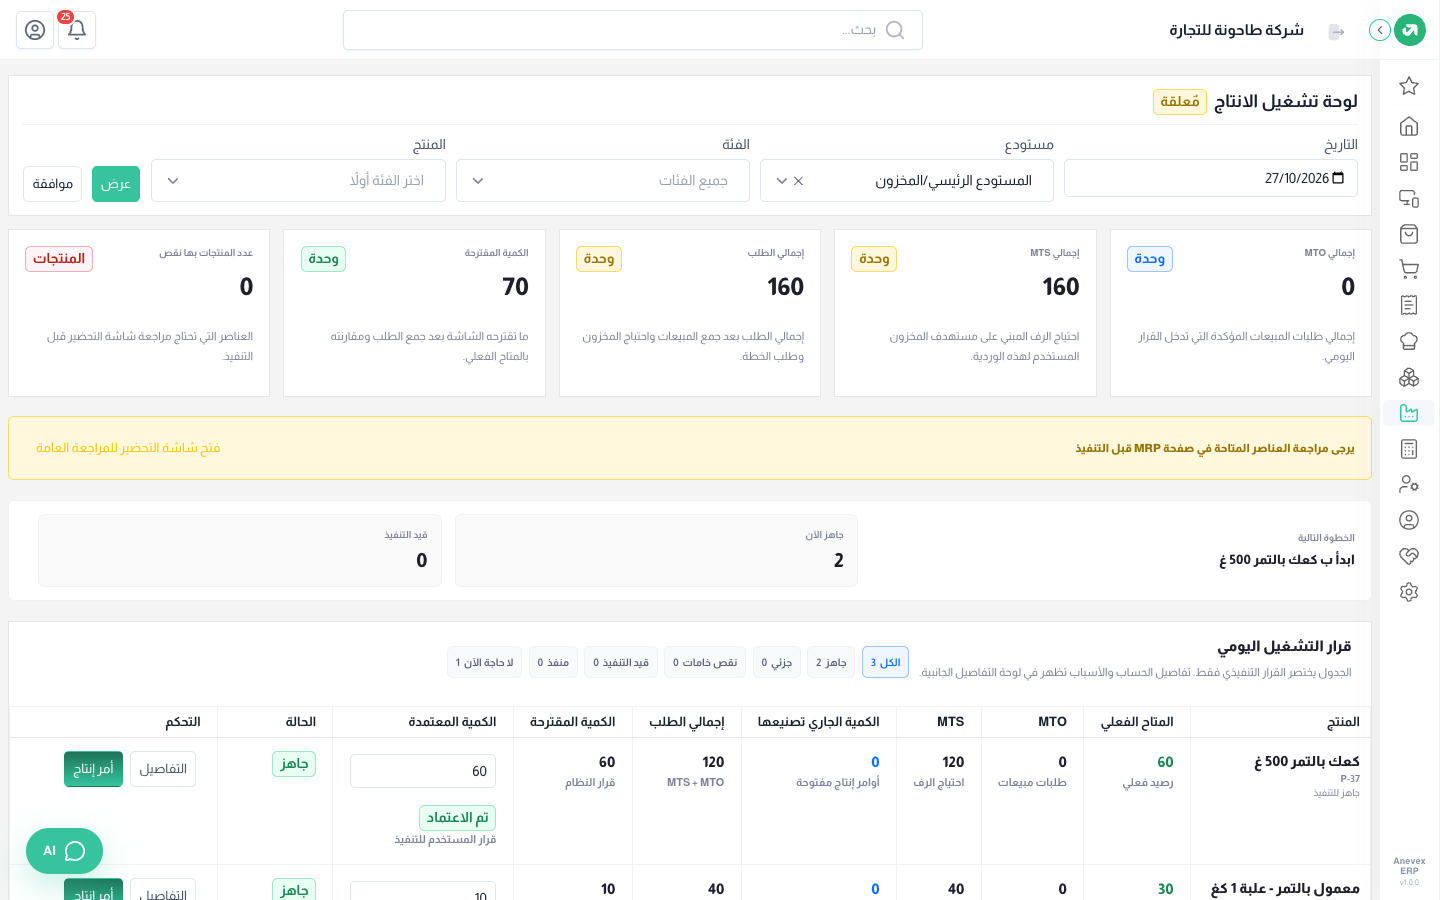Select the نقص خامات 0 filter tab
Viewport: 1440px width, 900px height.
tap(705, 662)
